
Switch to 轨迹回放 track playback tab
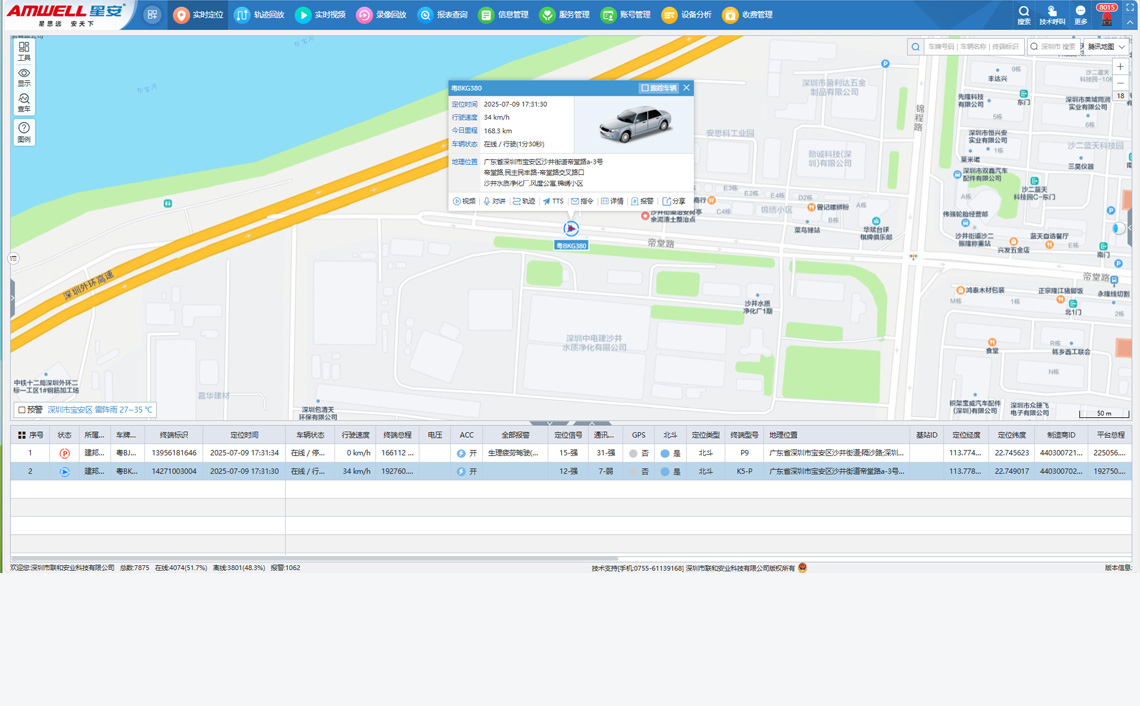click(x=259, y=15)
